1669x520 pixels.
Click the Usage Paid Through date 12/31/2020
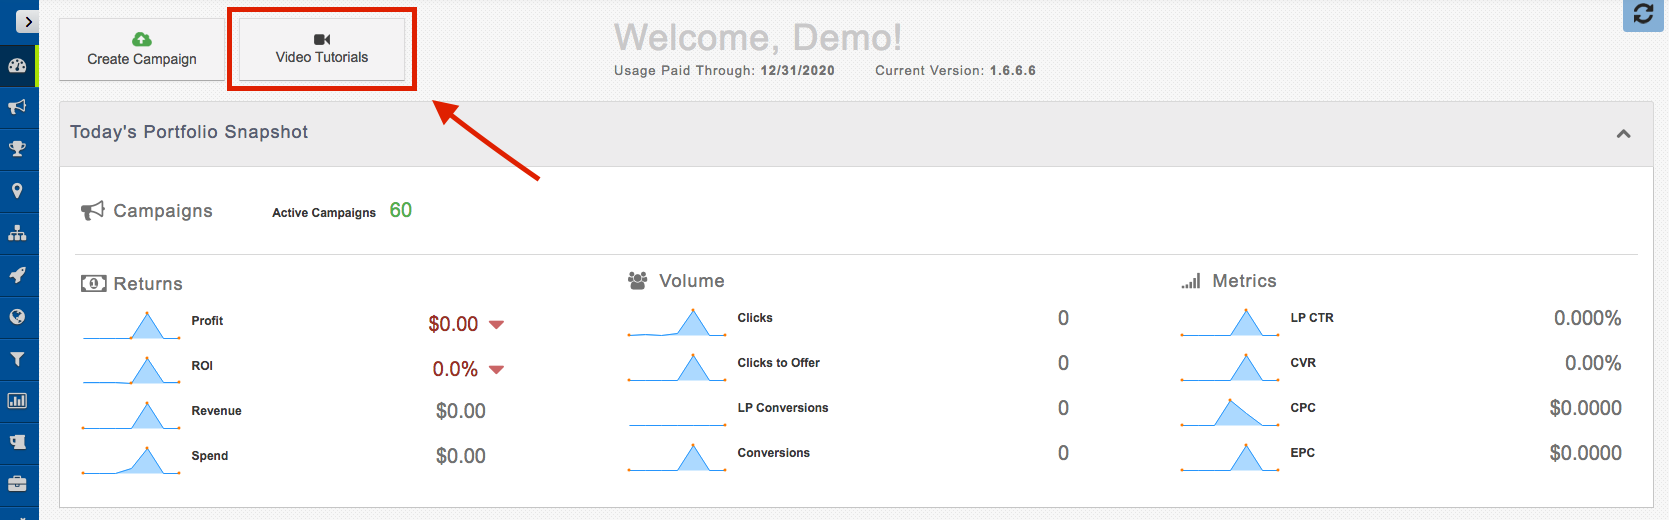[797, 71]
